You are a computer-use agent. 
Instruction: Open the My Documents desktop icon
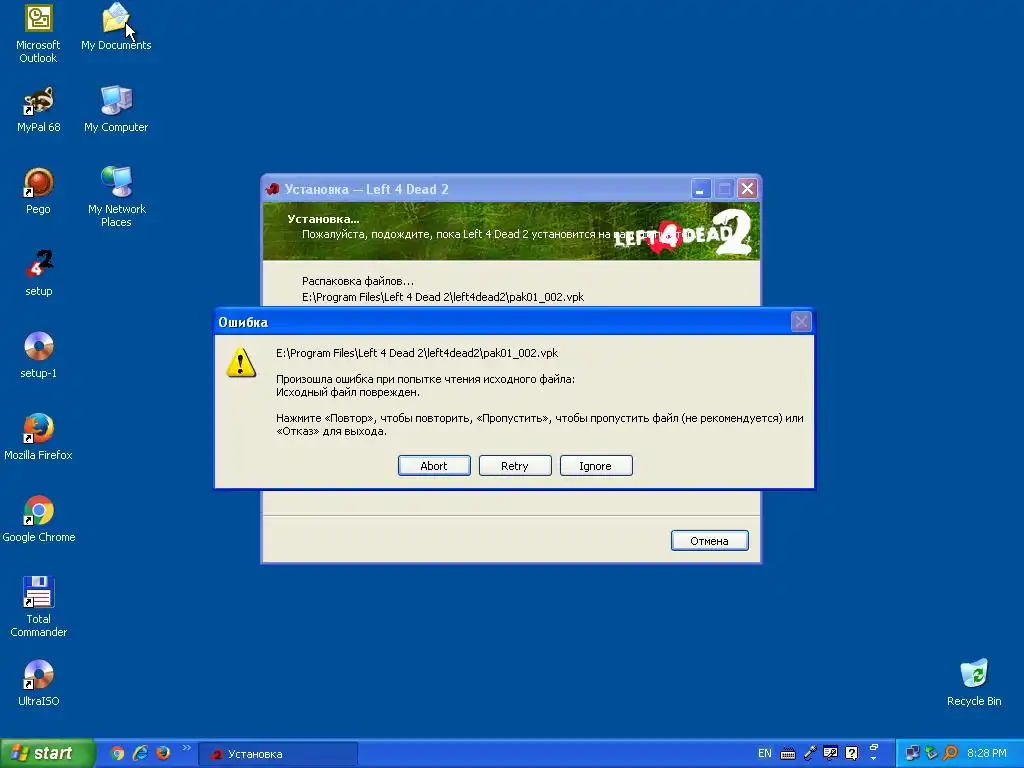pyautogui.click(x=116, y=27)
